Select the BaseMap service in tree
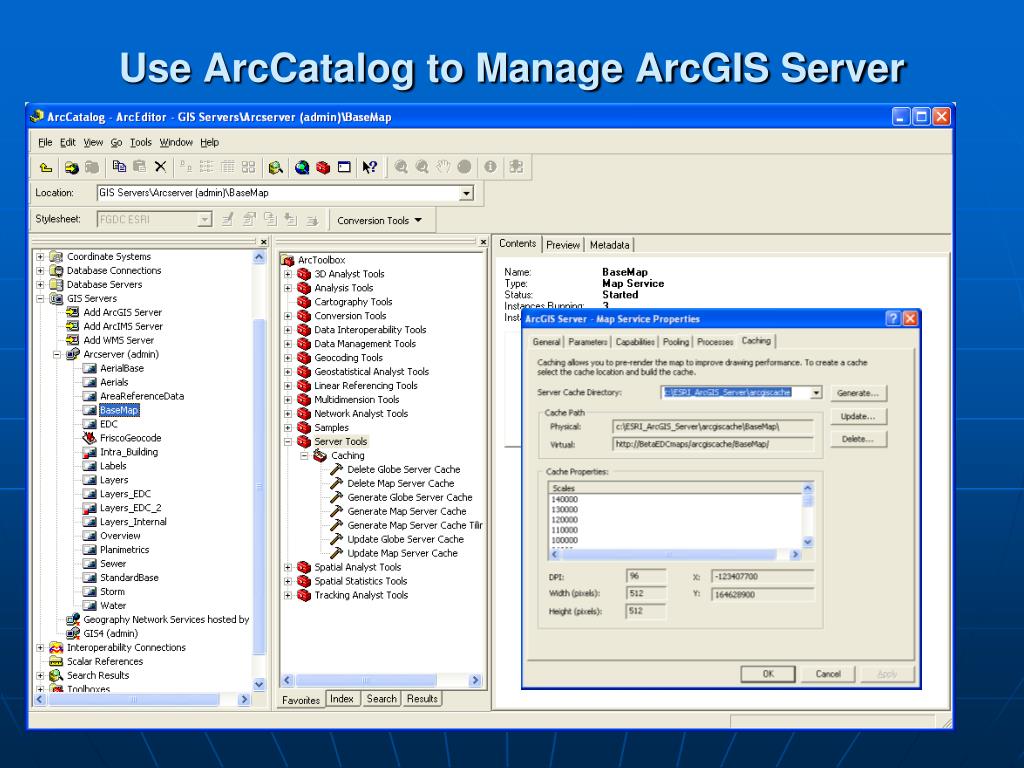 pyautogui.click(x=120, y=410)
